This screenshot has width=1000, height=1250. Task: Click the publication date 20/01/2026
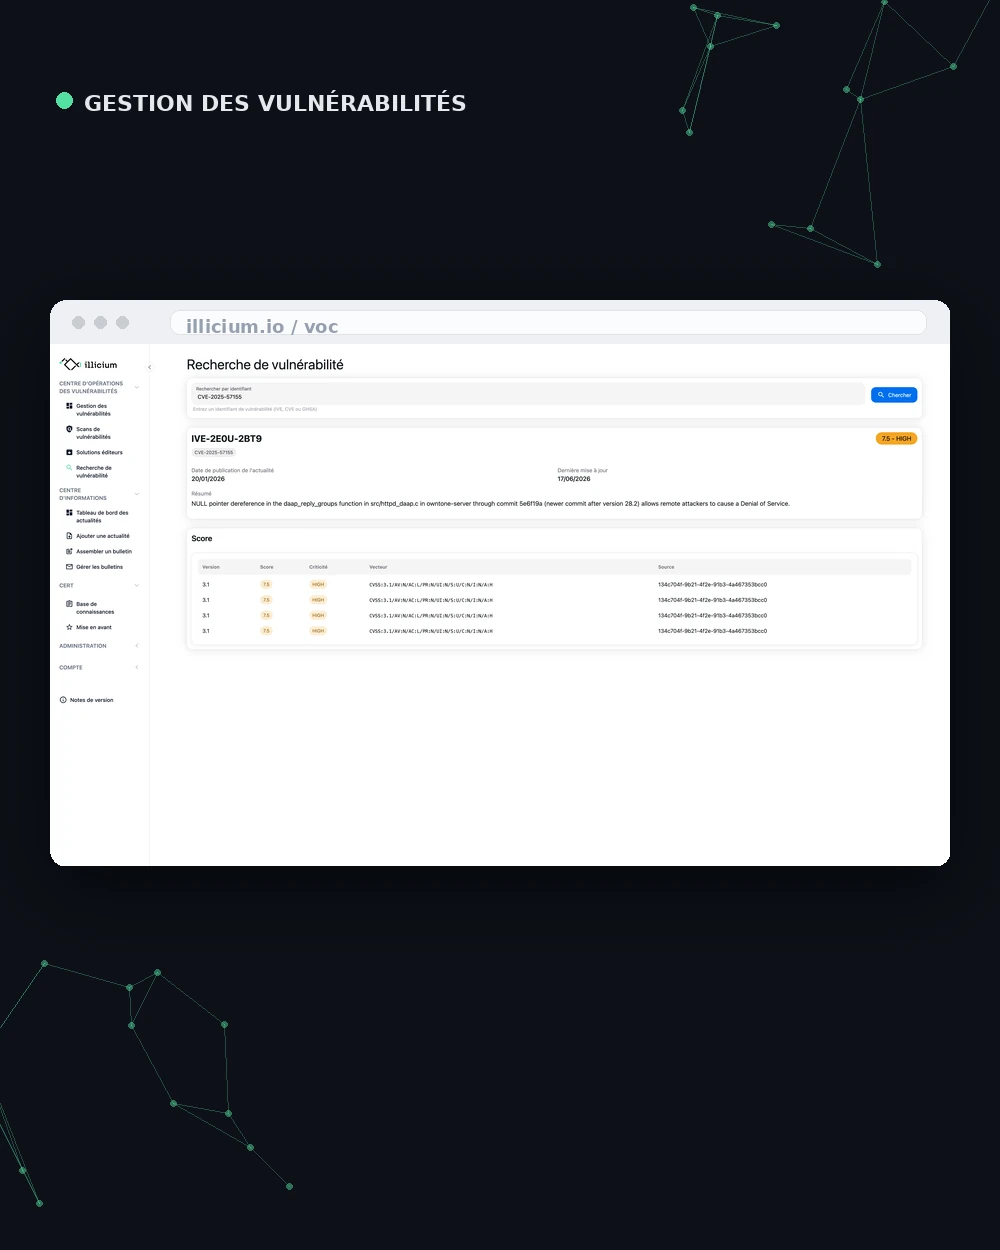tap(208, 479)
